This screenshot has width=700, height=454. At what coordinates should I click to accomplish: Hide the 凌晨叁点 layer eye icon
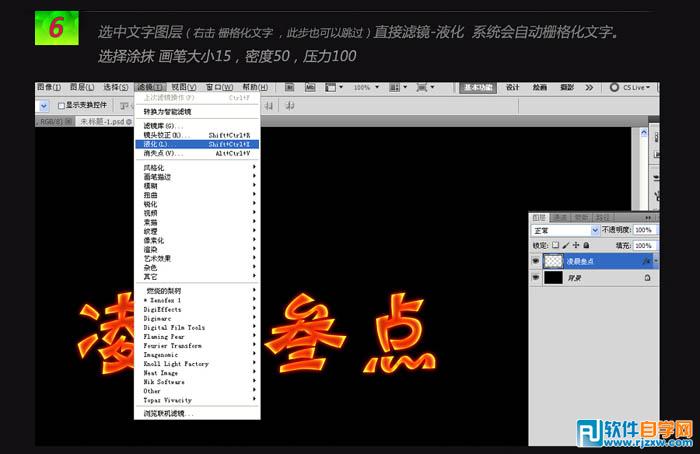(536, 261)
